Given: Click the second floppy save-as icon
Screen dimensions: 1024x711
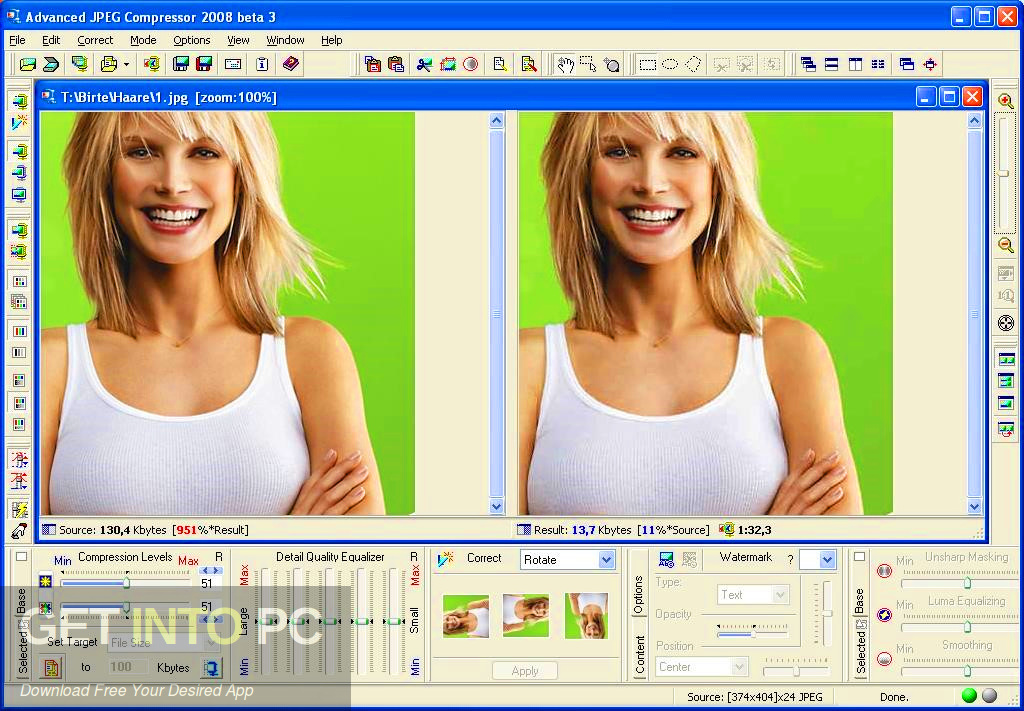Looking at the screenshot, I should coord(204,64).
